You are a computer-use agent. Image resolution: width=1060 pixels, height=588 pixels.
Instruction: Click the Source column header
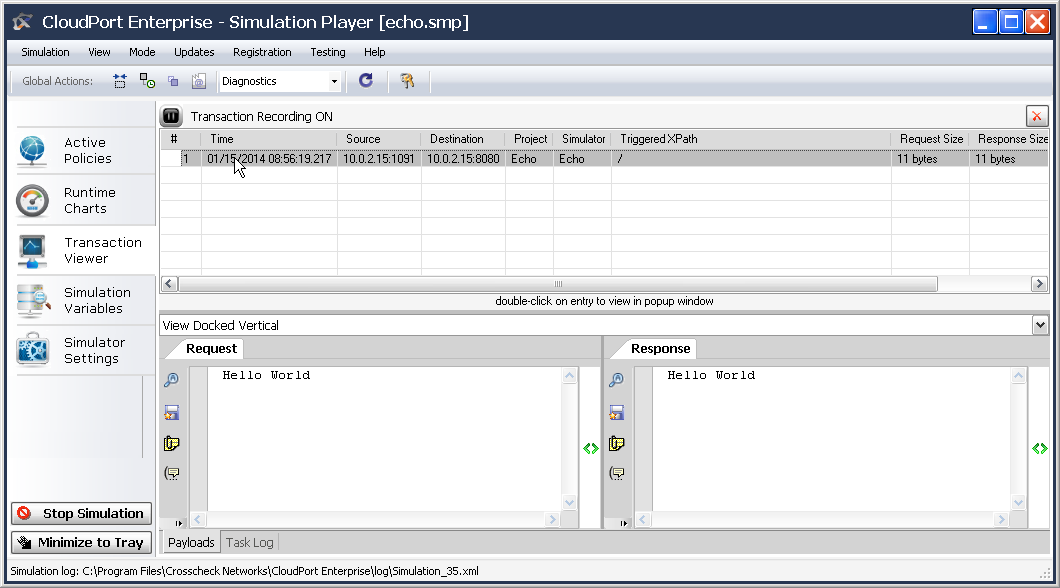379,139
